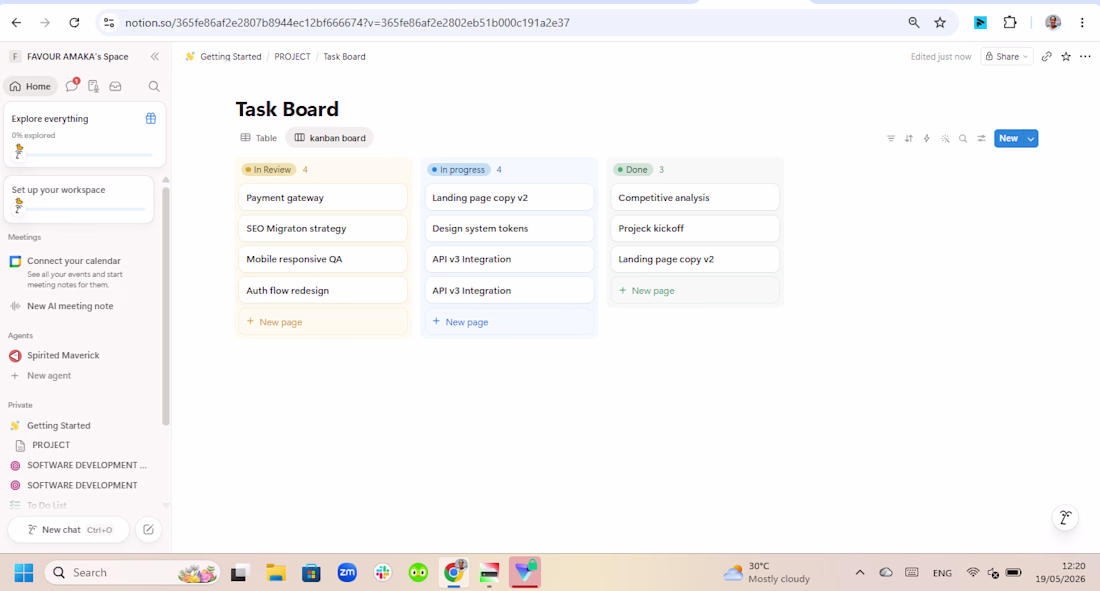Go to the Home tab in sidebar
Screen dimensions: 1100x591
(30, 86)
